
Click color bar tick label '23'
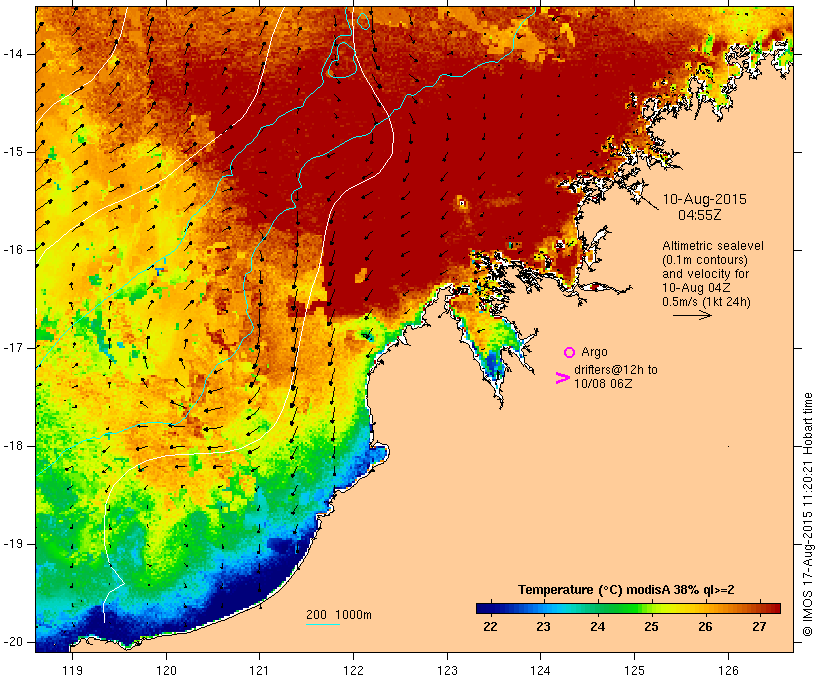pos(543,627)
